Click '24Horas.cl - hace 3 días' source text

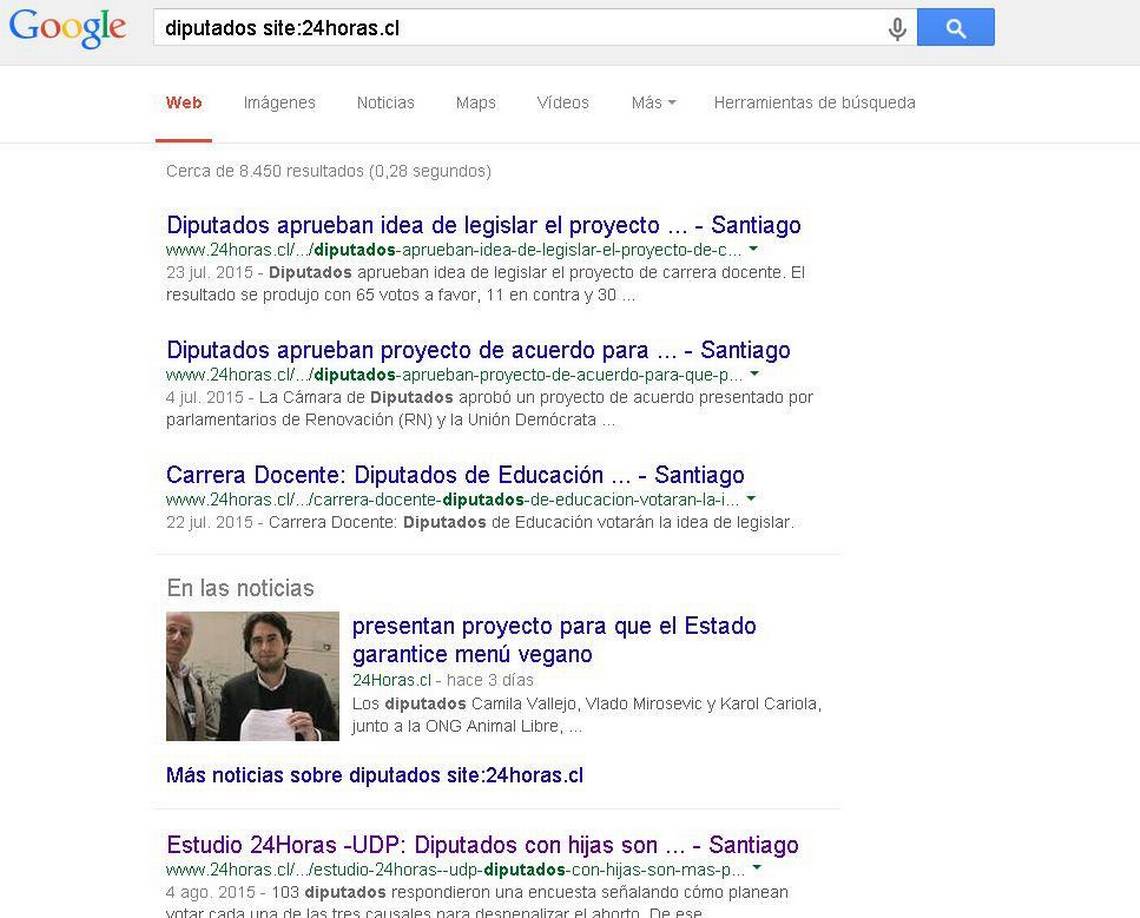[443, 680]
